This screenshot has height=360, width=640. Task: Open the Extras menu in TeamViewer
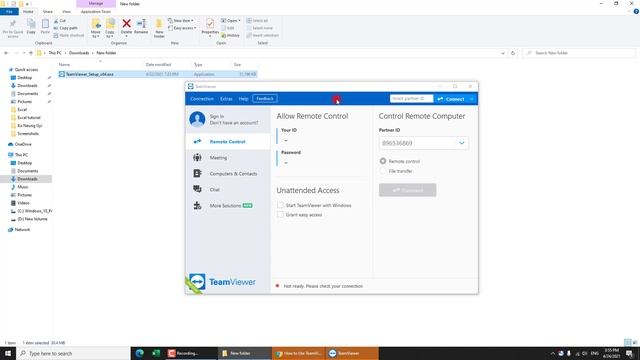pyautogui.click(x=226, y=99)
